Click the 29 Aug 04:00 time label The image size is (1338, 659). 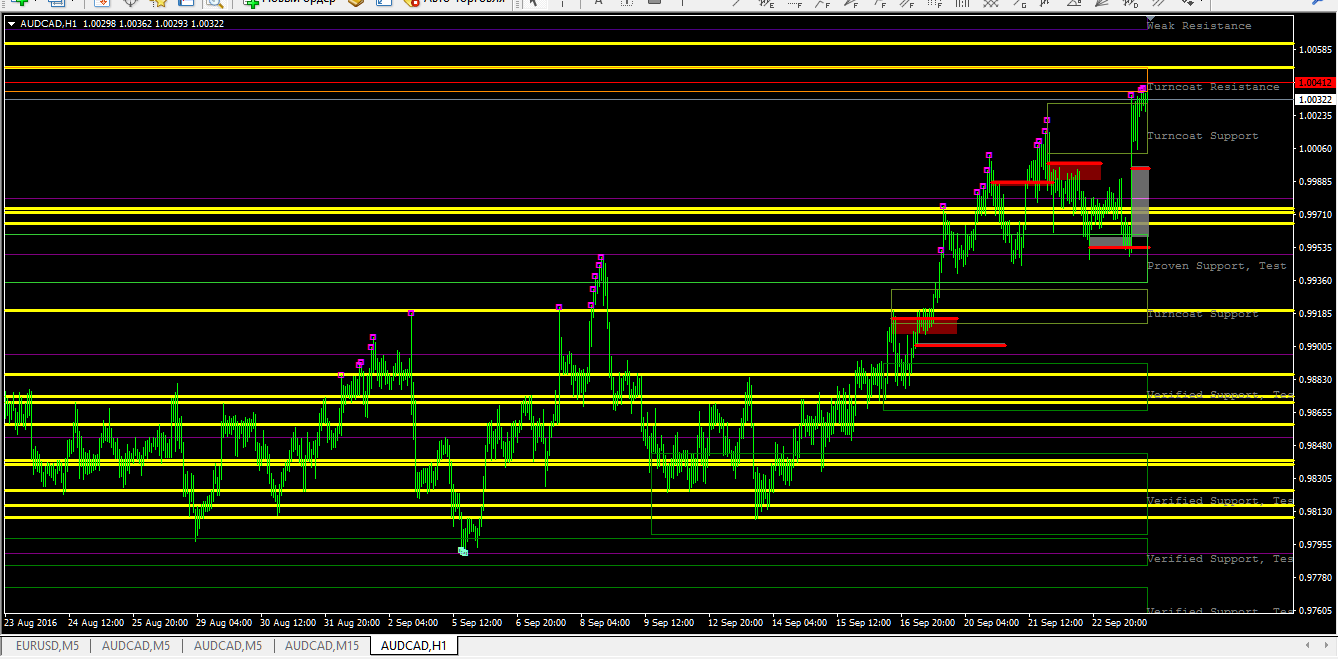224,622
